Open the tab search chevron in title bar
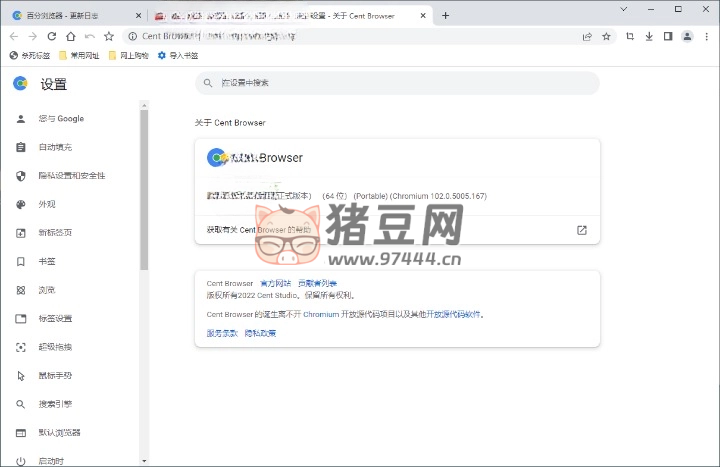 [x=624, y=9]
